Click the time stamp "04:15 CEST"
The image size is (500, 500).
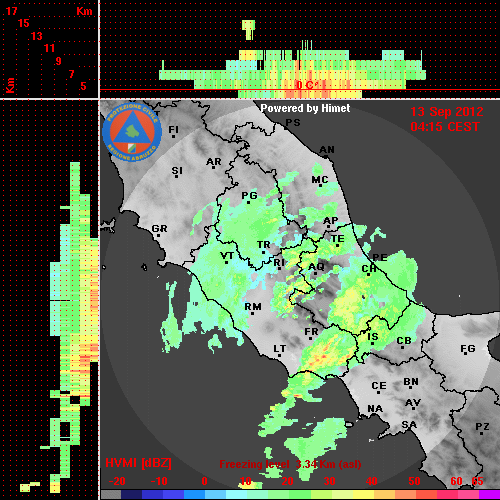pyautogui.click(x=445, y=127)
